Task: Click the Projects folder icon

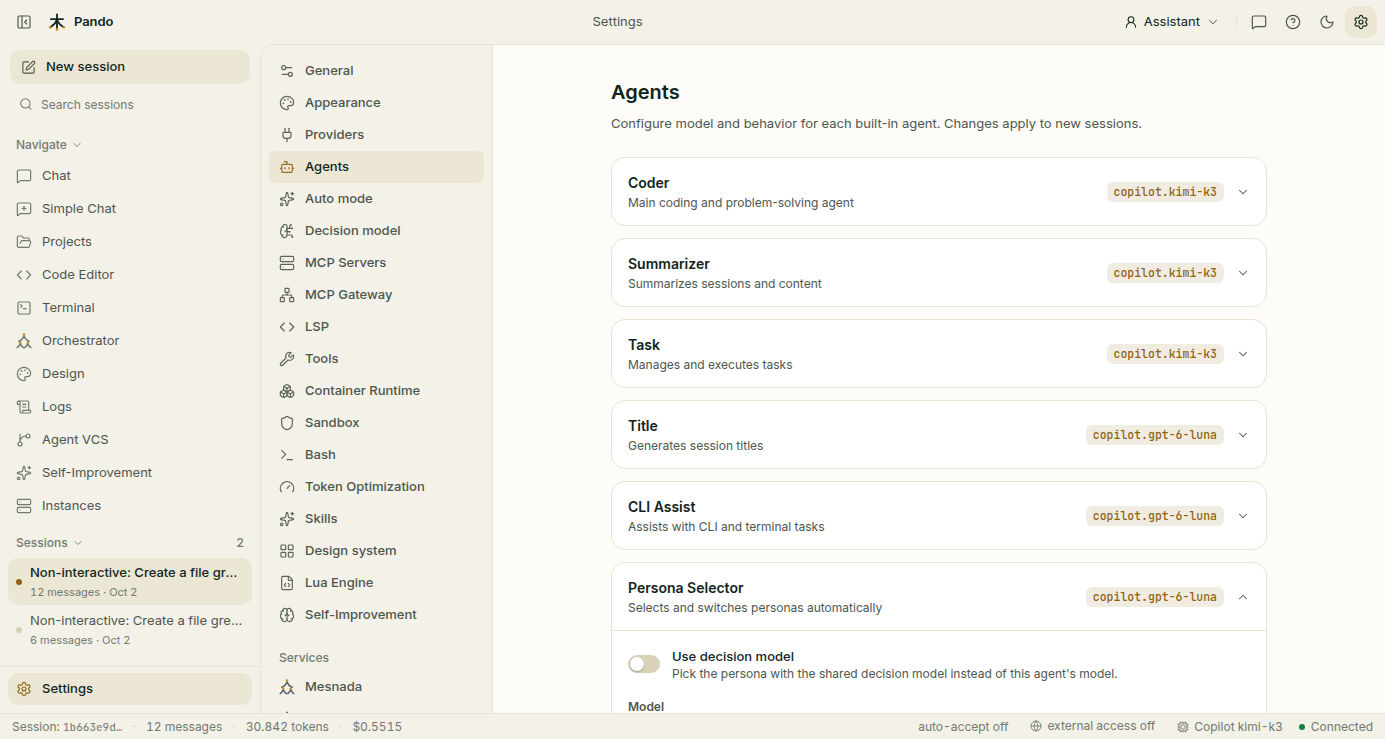Action: 24,242
